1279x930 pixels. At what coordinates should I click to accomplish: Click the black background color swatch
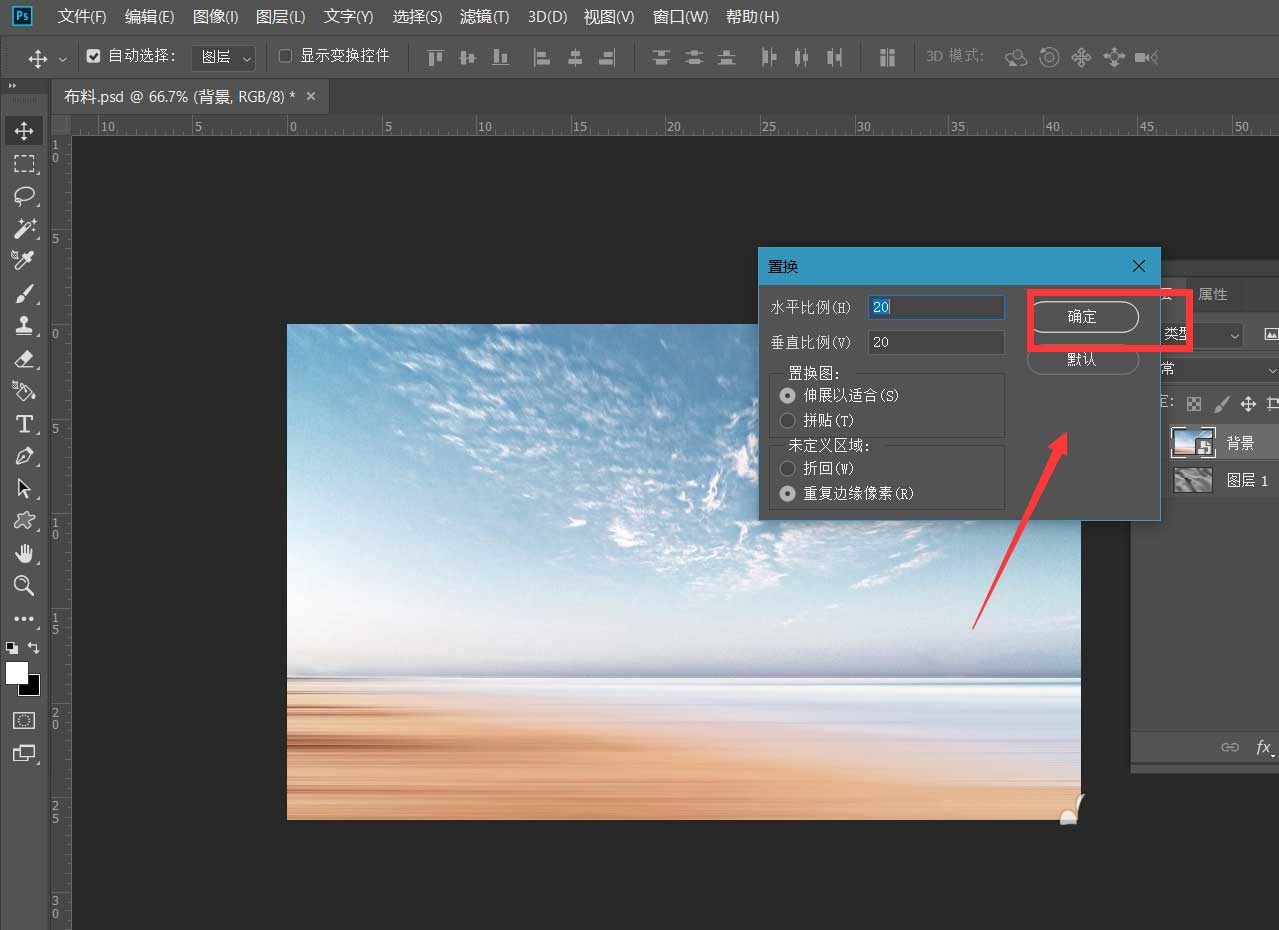34,688
